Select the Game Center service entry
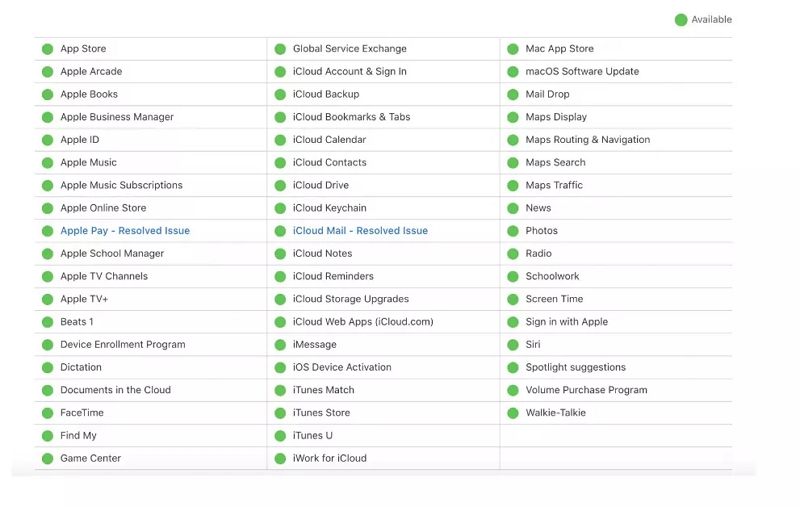Image resolution: width=800 pixels, height=507 pixels. [90, 459]
